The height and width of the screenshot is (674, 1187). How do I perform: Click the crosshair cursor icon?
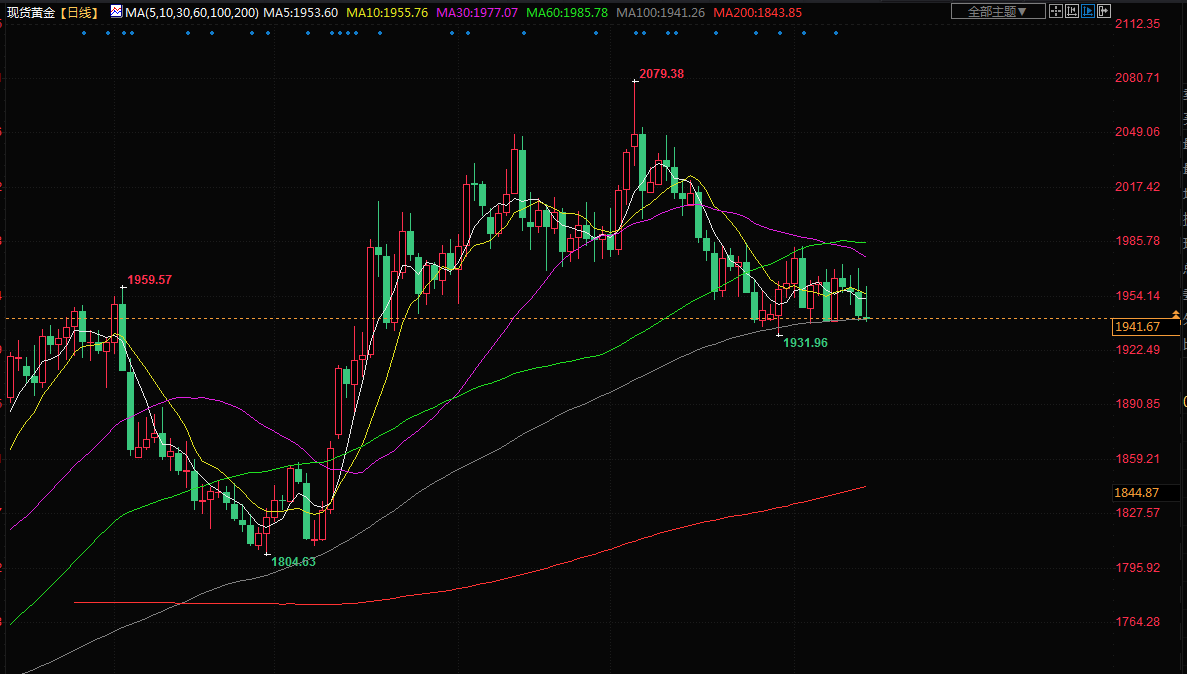tap(1057, 12)
